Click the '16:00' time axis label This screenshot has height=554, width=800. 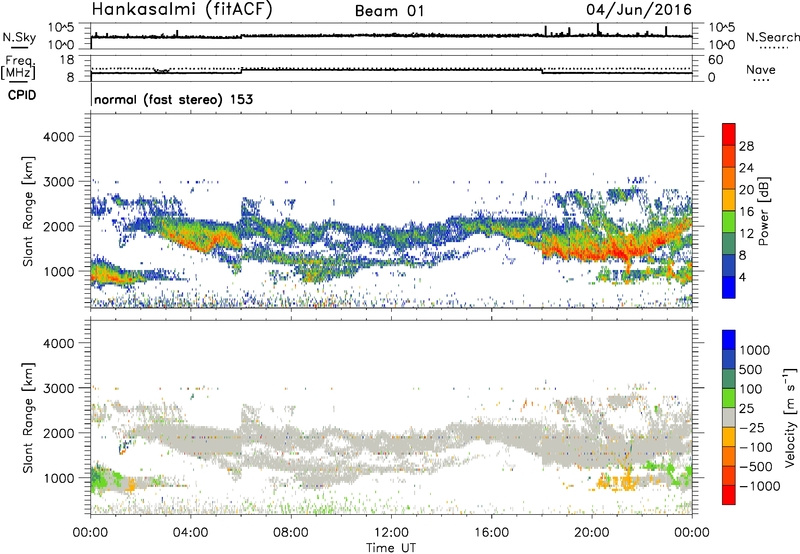[x=491, y=533]
